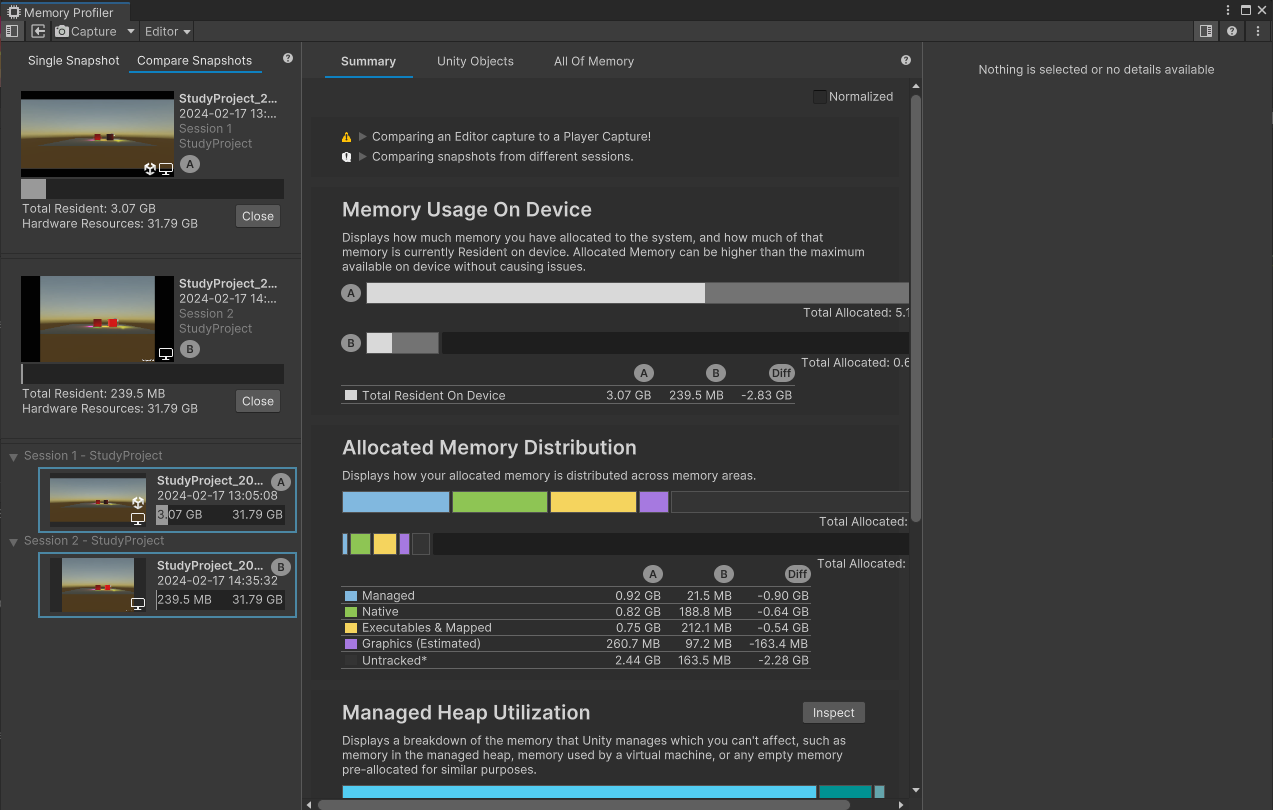The width and height of the screenshot is (1273, 810).
Task: Select the 14:35:32 snapshot in Session 2
Action: tap(168, 584)
